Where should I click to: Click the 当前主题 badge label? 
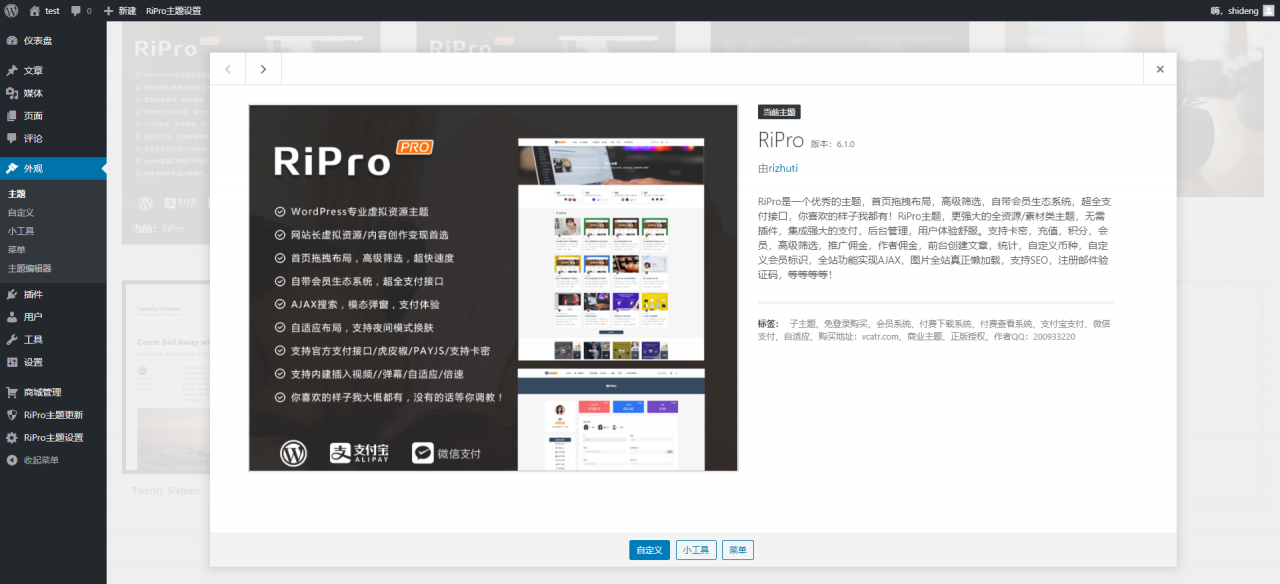point(779,112)
